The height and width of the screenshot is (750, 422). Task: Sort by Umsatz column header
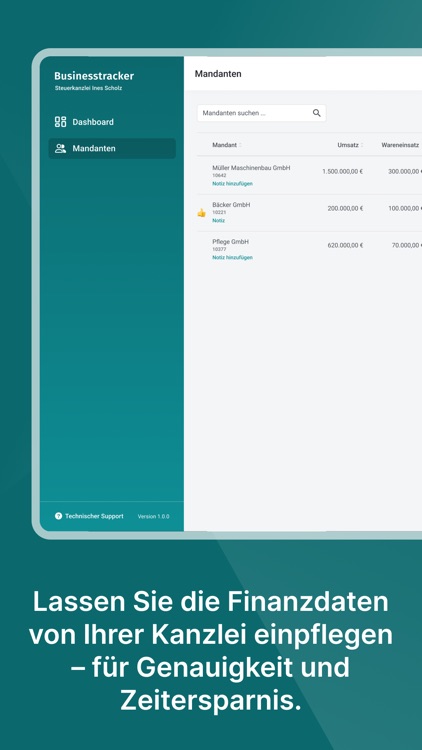(x=350, y=145)
